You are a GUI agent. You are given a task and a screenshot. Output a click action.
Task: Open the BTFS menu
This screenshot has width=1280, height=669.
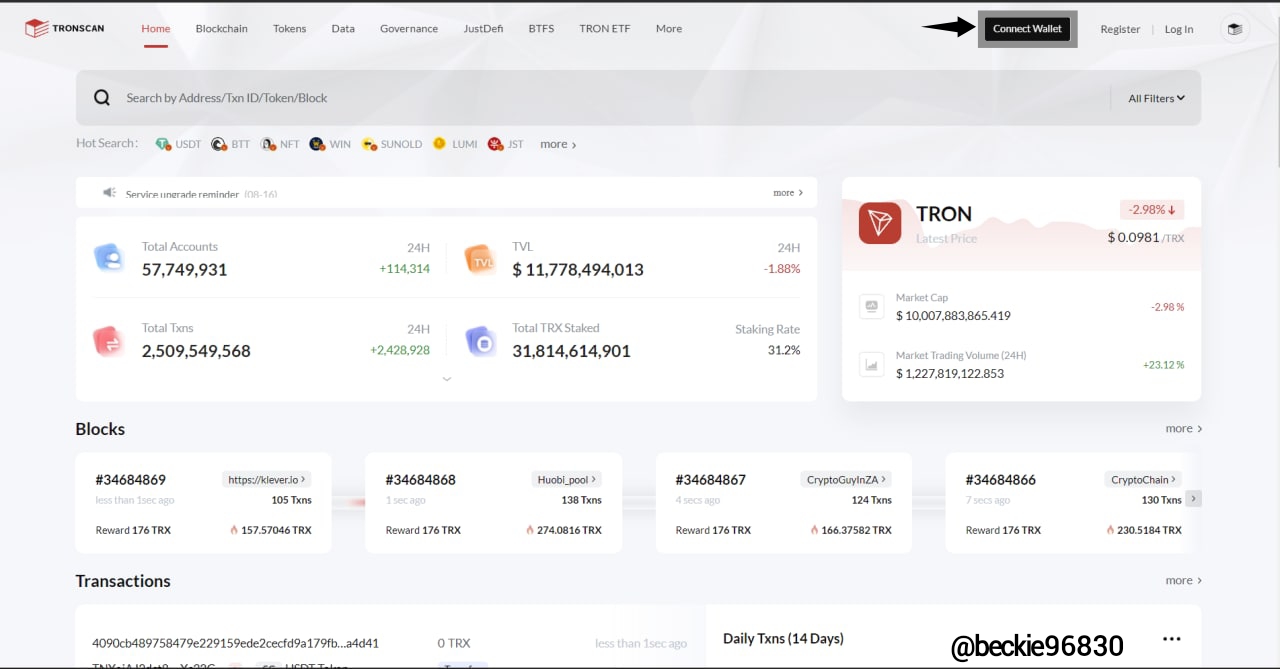pos(541,29)
